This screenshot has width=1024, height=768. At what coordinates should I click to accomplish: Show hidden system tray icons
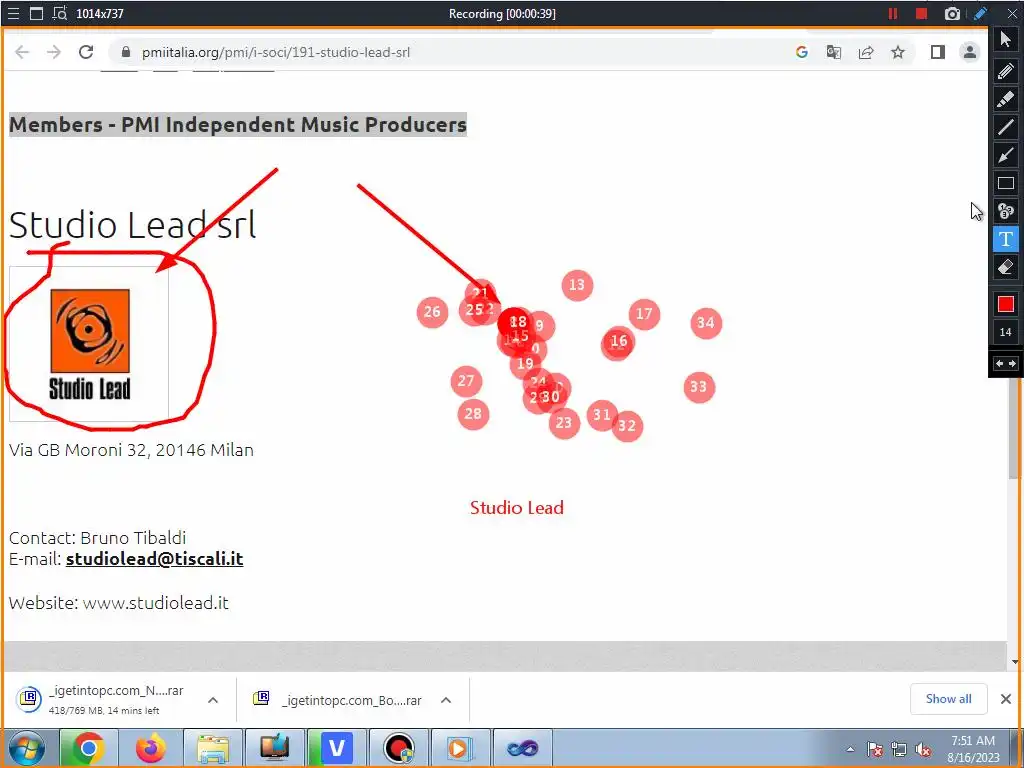(x=850, y=749)
